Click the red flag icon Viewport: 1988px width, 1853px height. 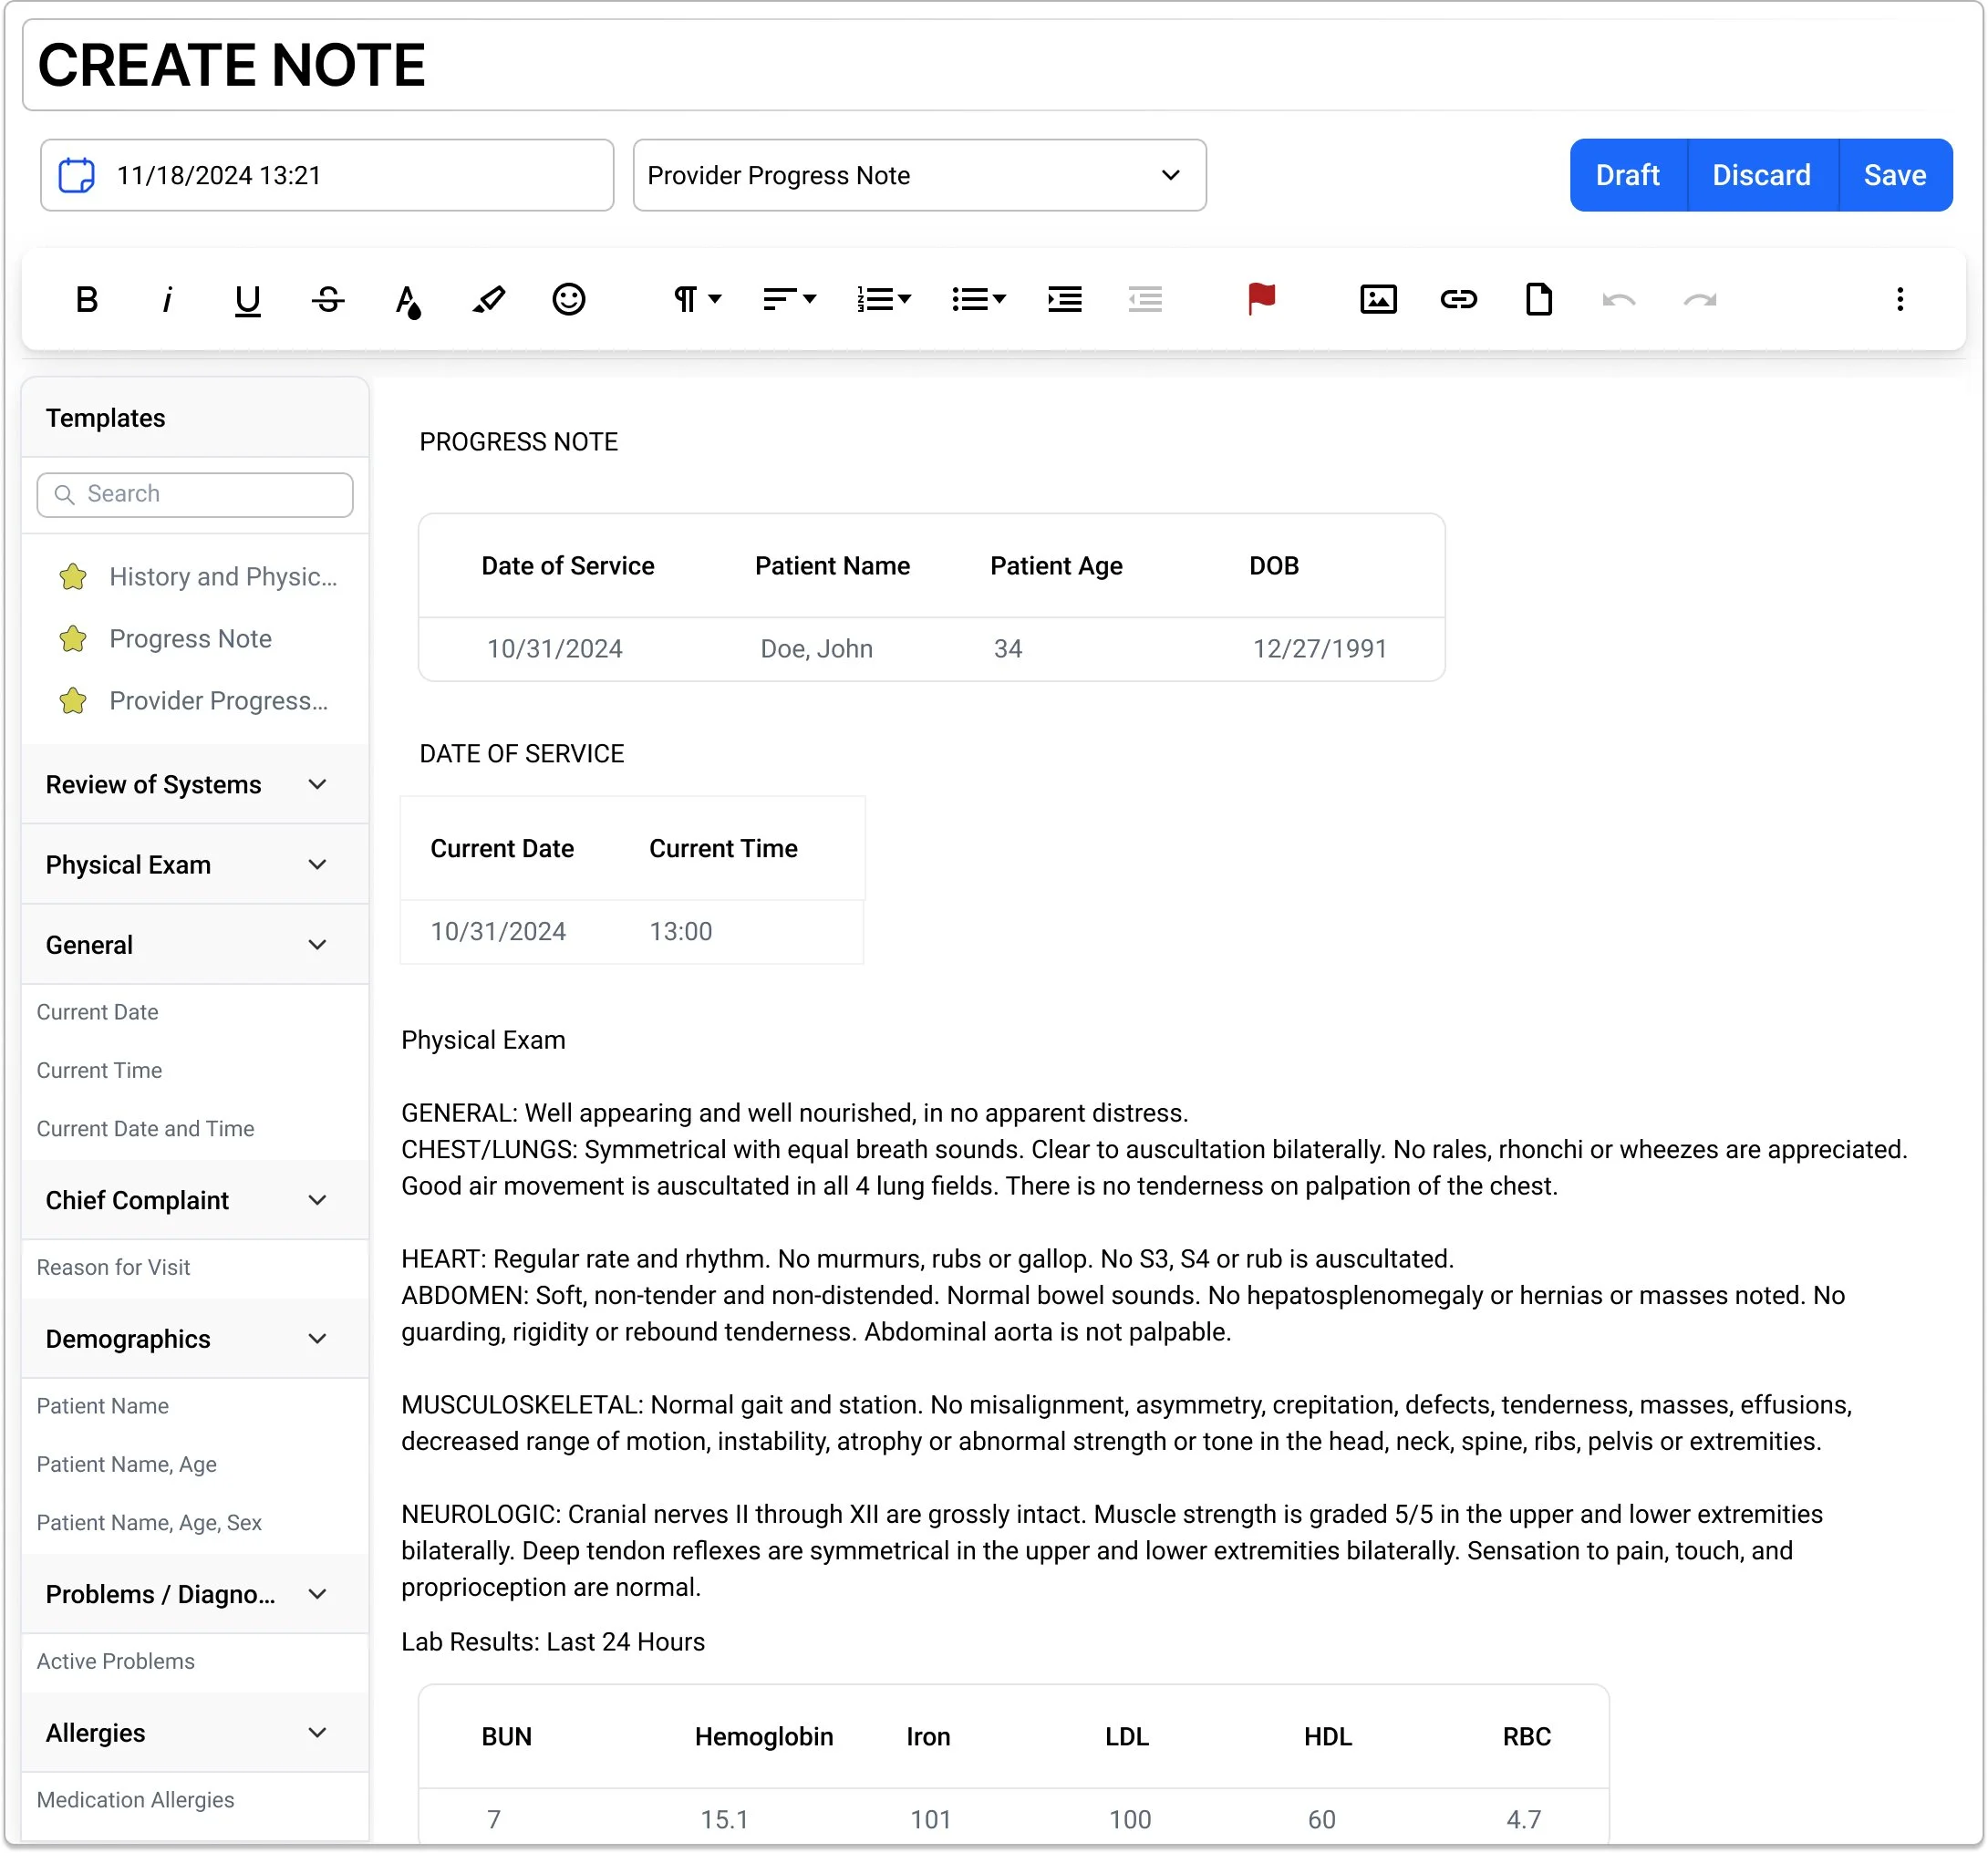pos(1261,299)
